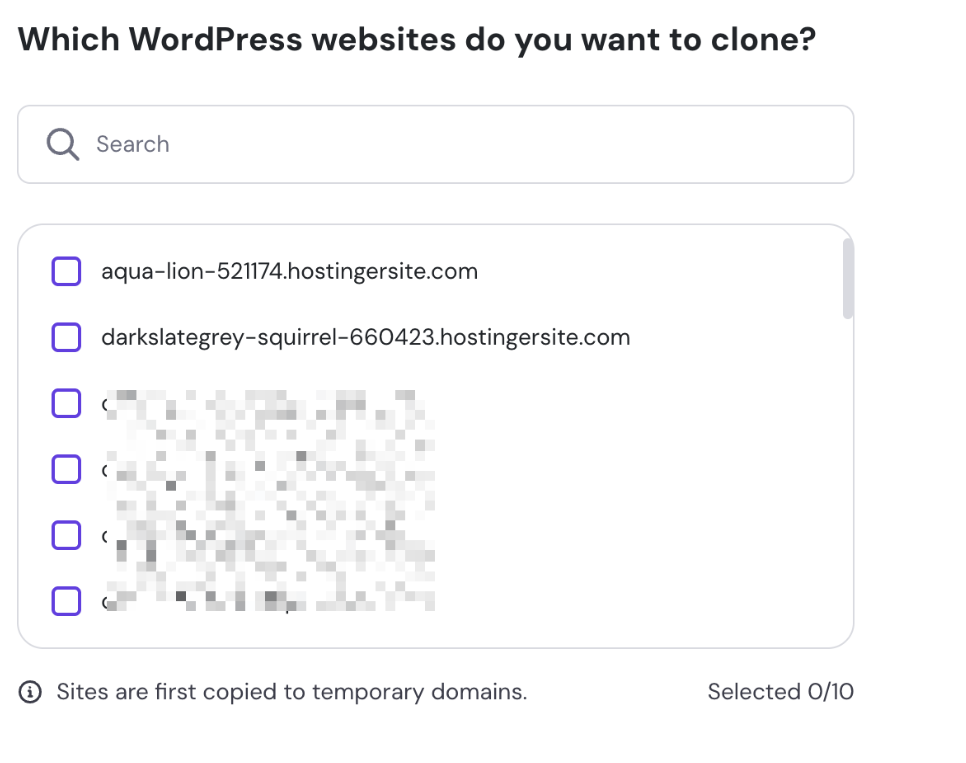Click the blurred sixth site name in list
This screenshot has width=966, height=763.
[x=268, y=601]
